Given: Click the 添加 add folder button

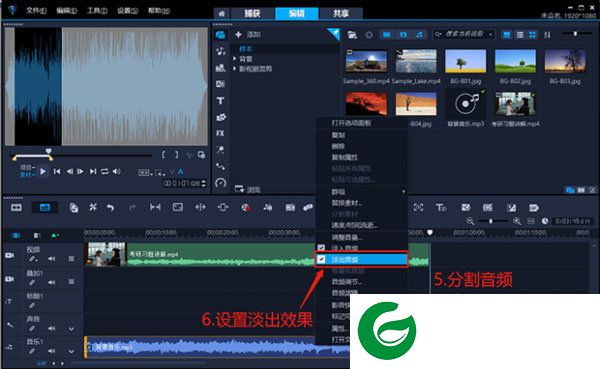Looking at the screenshot, I should 248,34.
